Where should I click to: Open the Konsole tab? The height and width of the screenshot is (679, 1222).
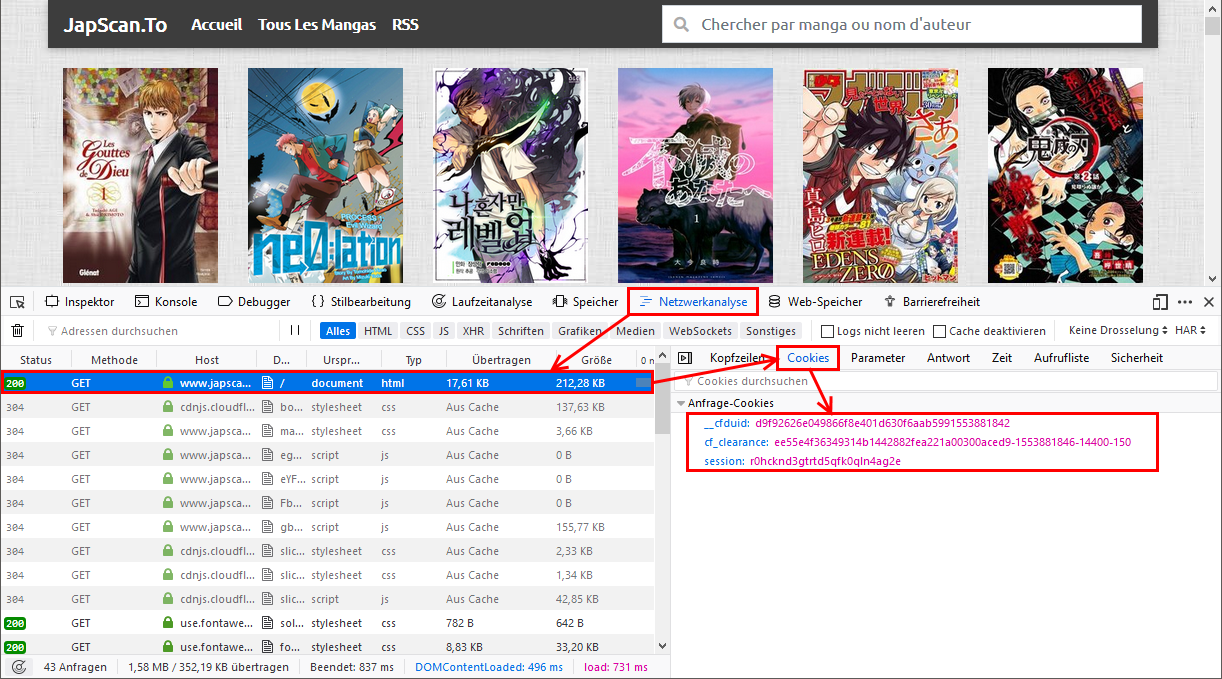click(166, 302)
